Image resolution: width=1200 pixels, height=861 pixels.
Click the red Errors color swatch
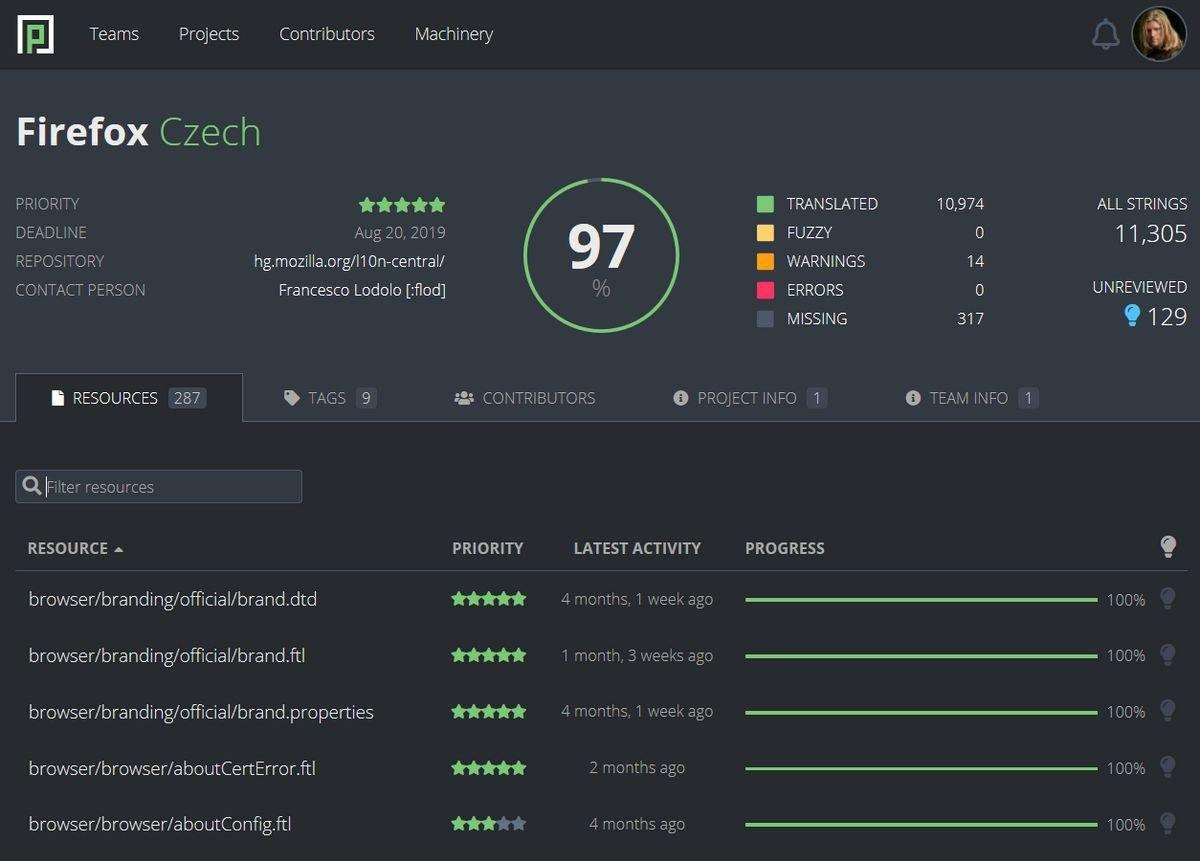click(x=765, y=290)
